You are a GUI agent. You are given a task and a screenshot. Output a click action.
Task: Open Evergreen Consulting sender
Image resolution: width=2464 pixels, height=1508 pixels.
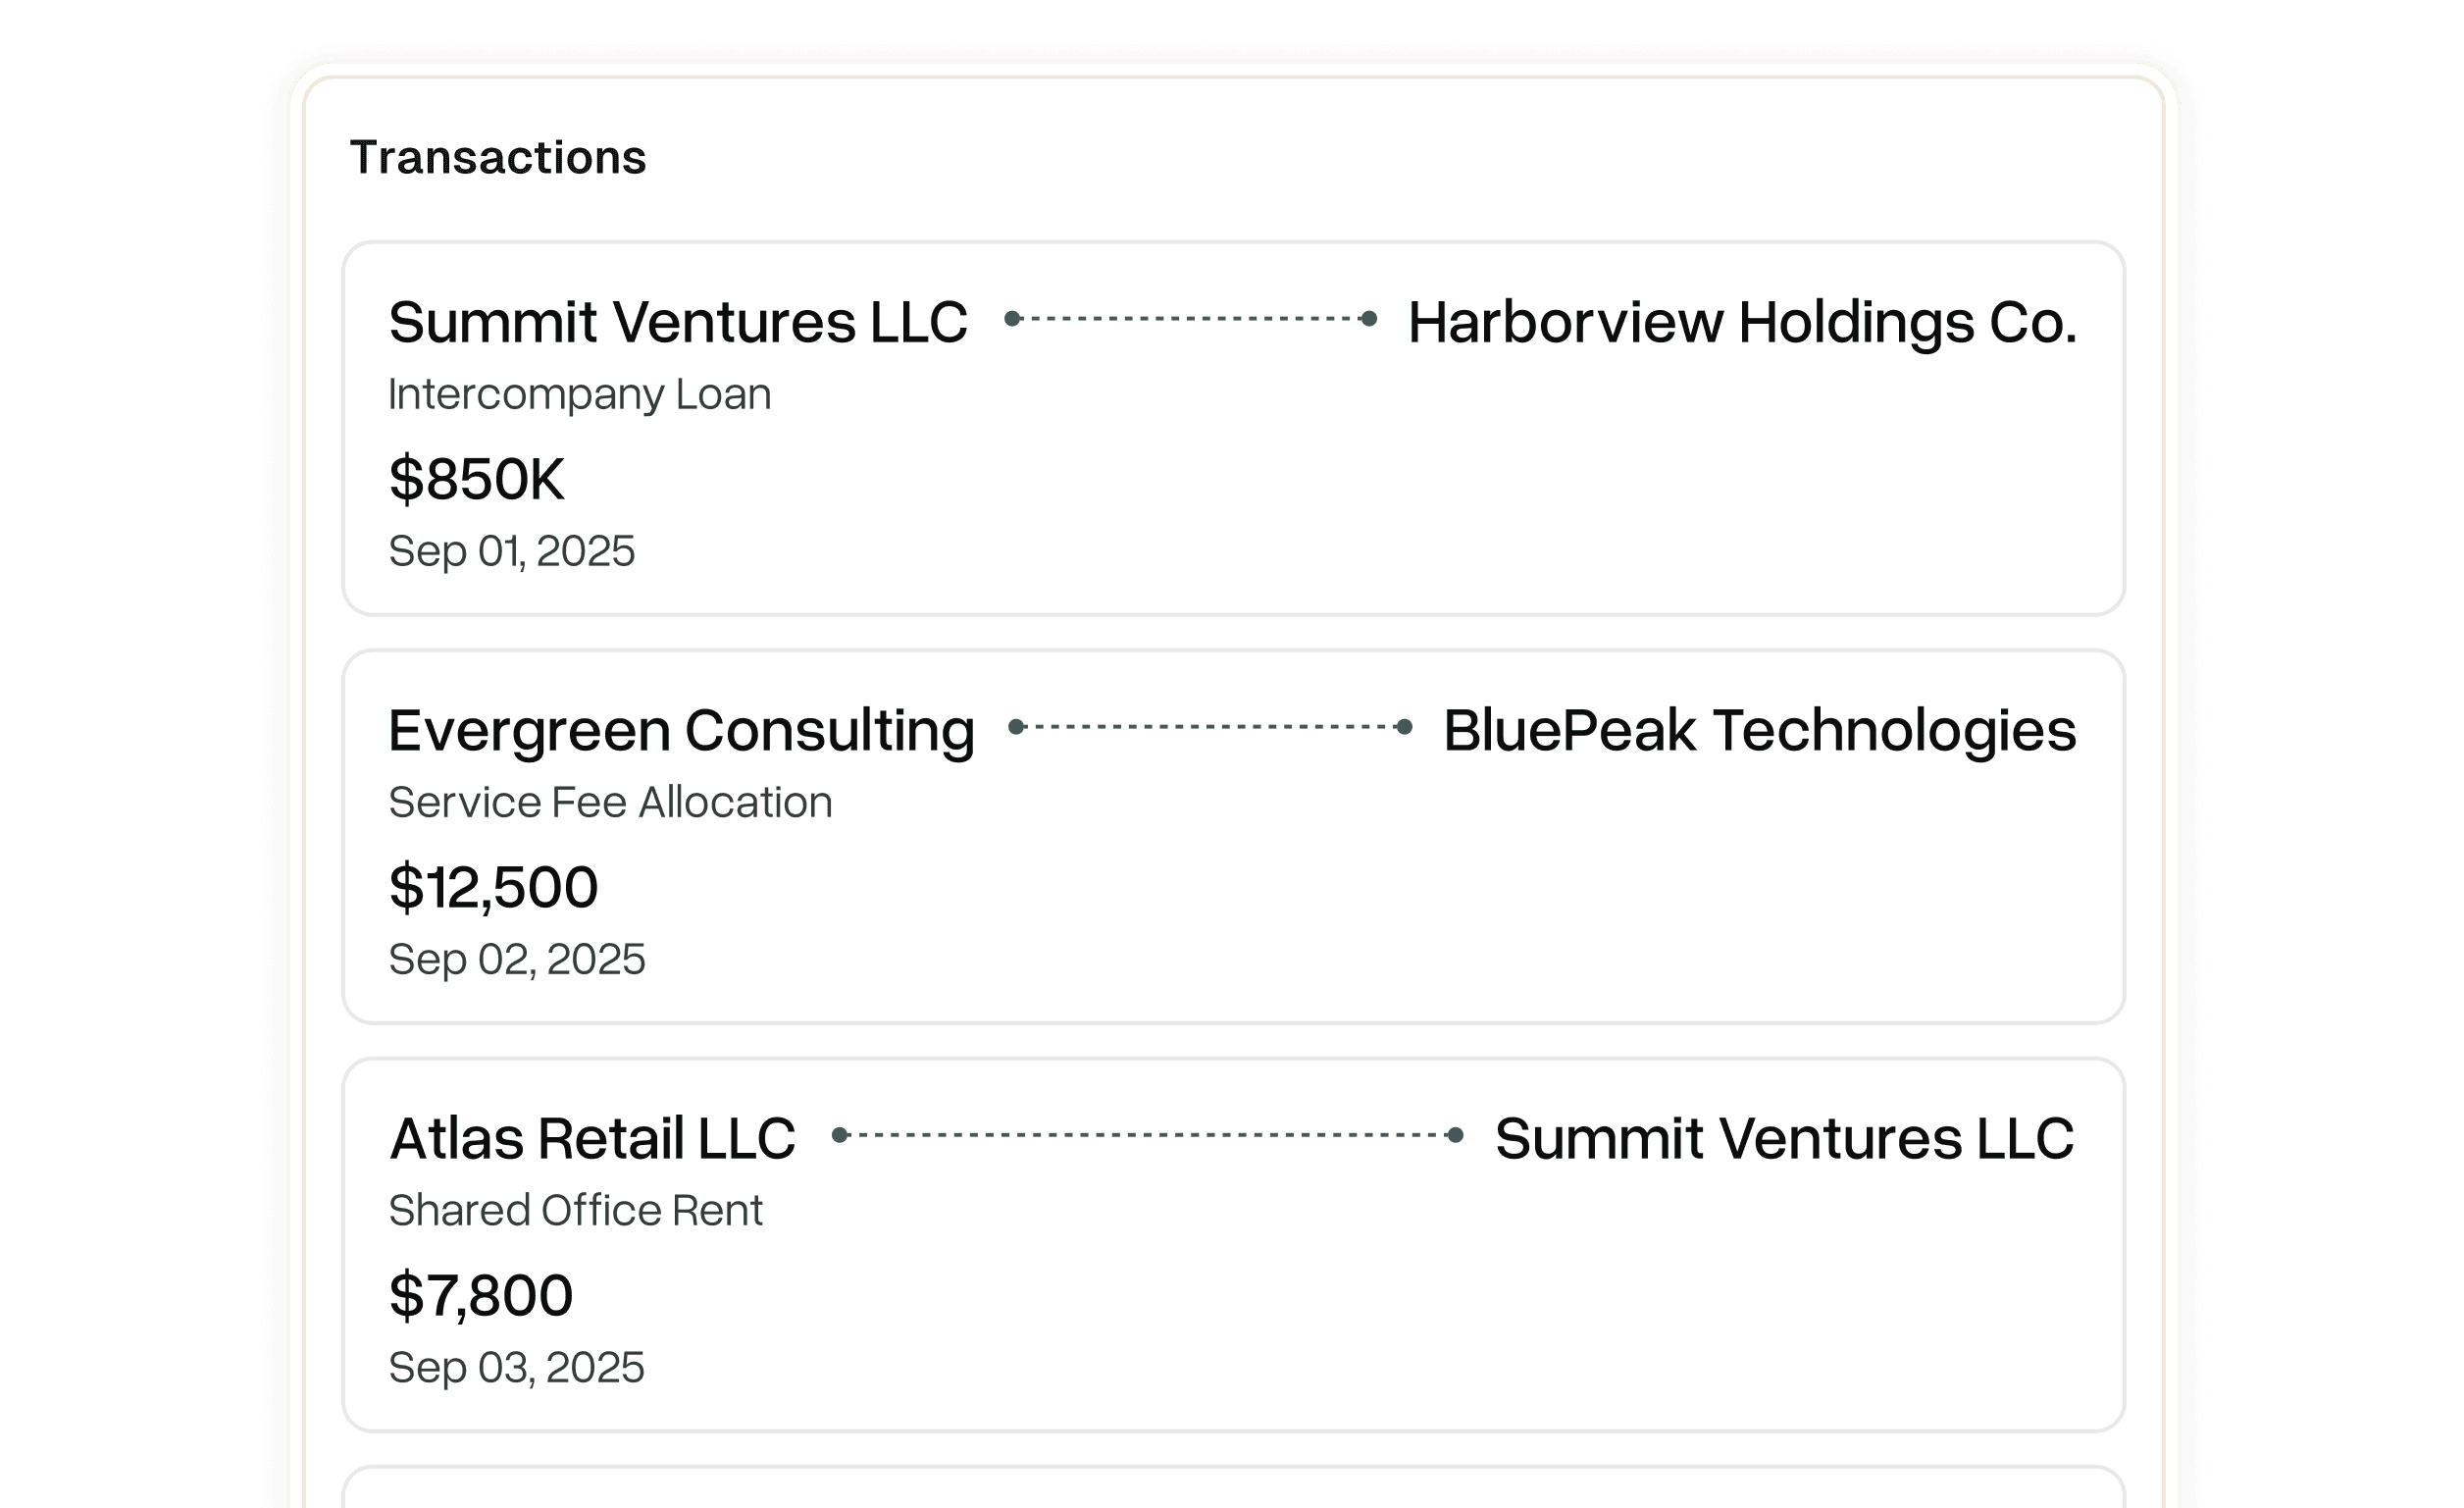tap(681, 730)
